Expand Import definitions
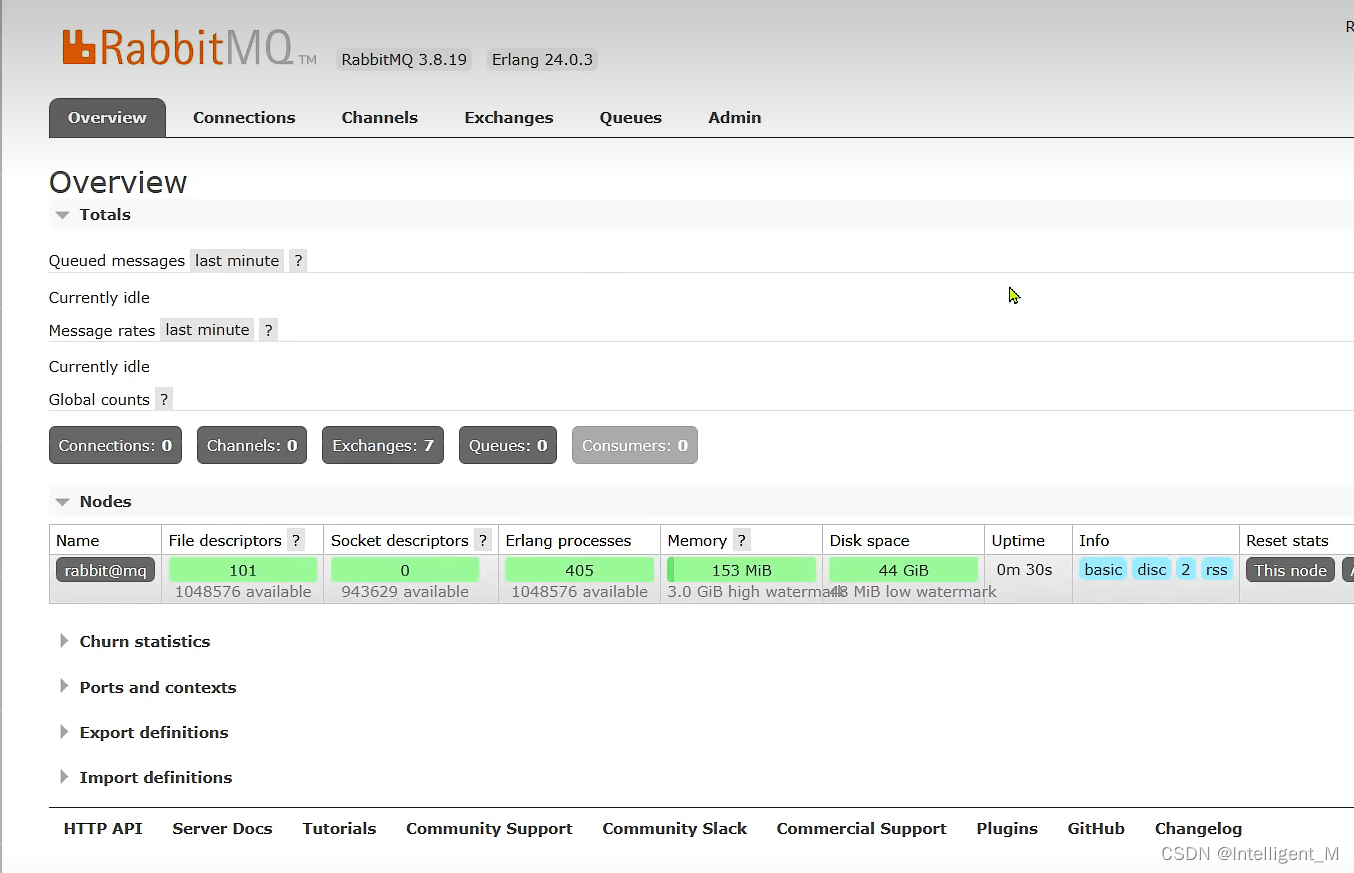The width and height of the screenshot is (1354, 873). tap(145, 778)
